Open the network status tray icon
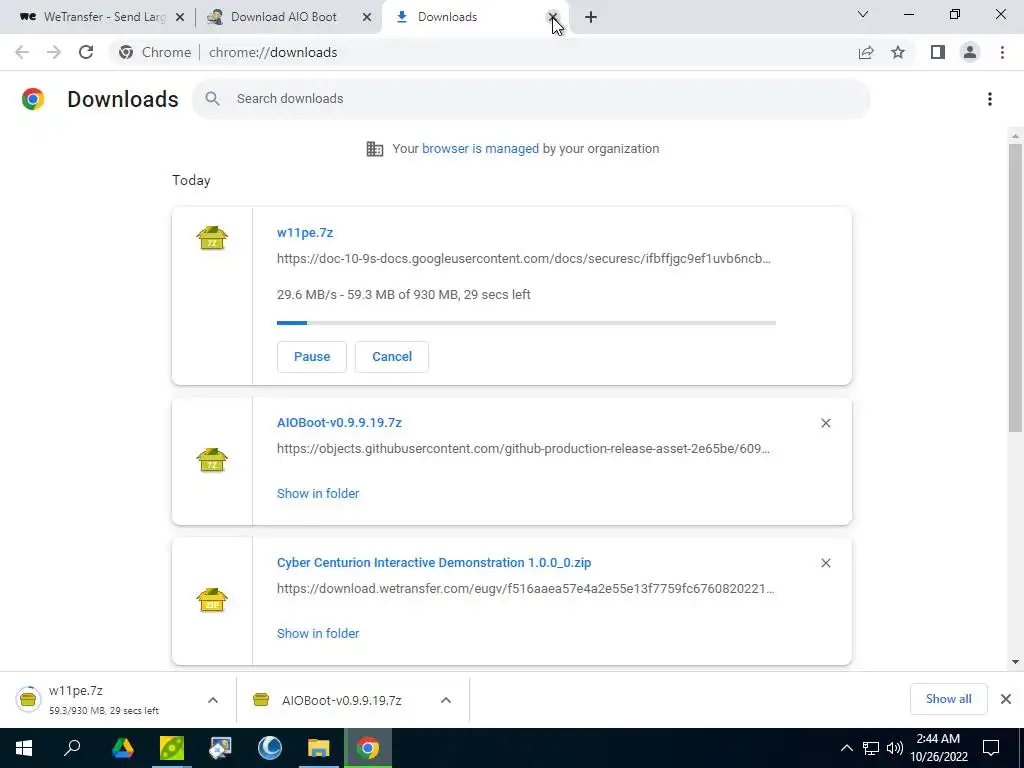The height and width of the screenshot is (768, 1024). [x=871, y=748]
